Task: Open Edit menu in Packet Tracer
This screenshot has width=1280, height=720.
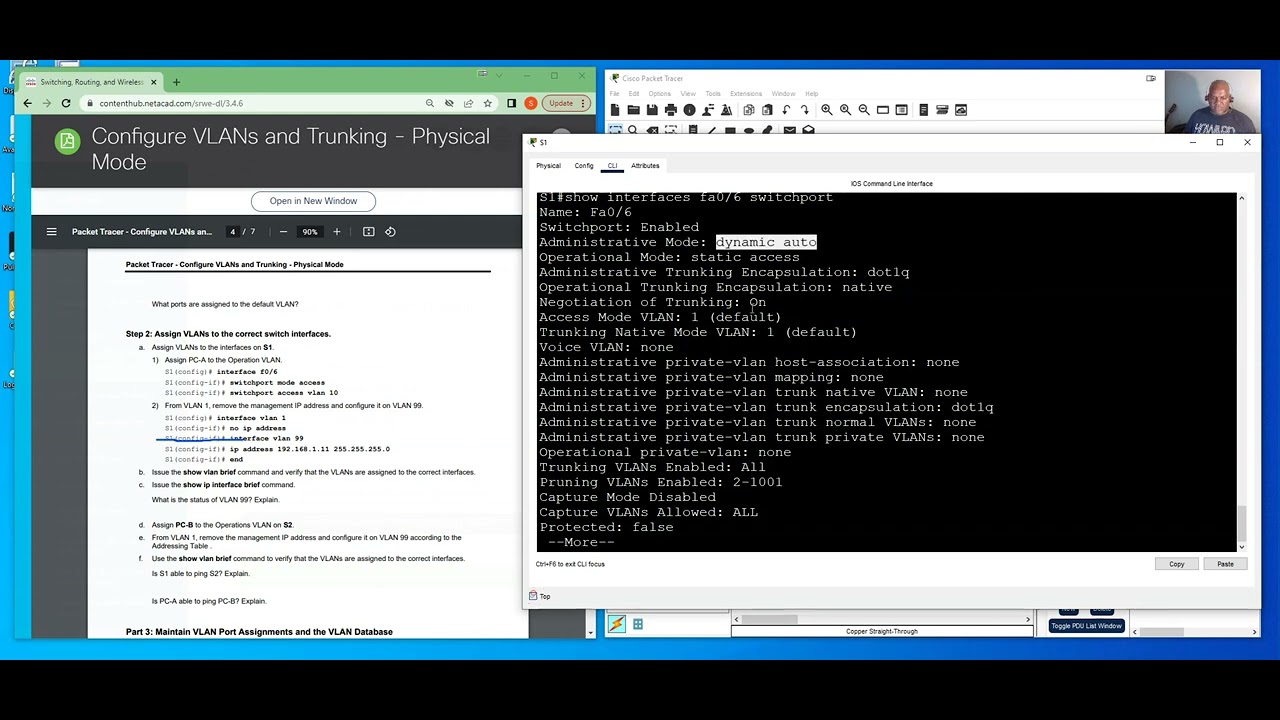Action: point(634,94)
